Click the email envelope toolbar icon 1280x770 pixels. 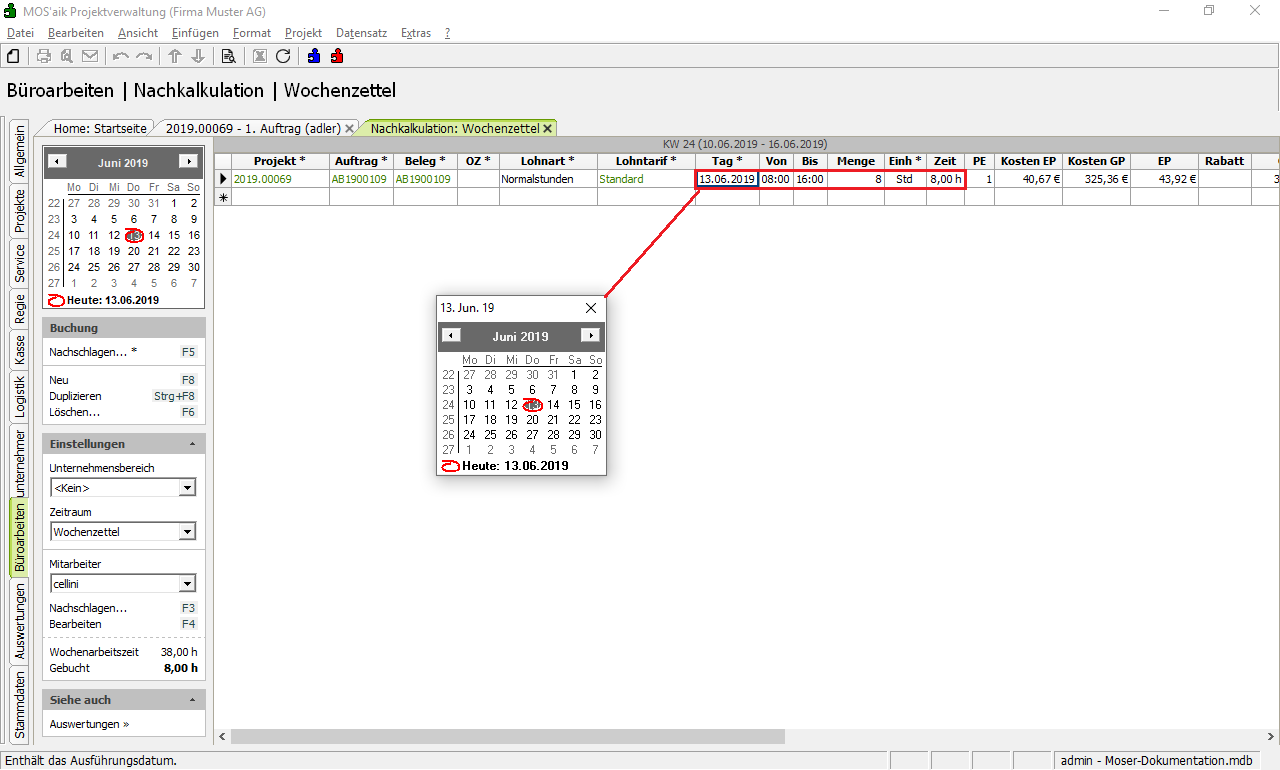[90, 56]
